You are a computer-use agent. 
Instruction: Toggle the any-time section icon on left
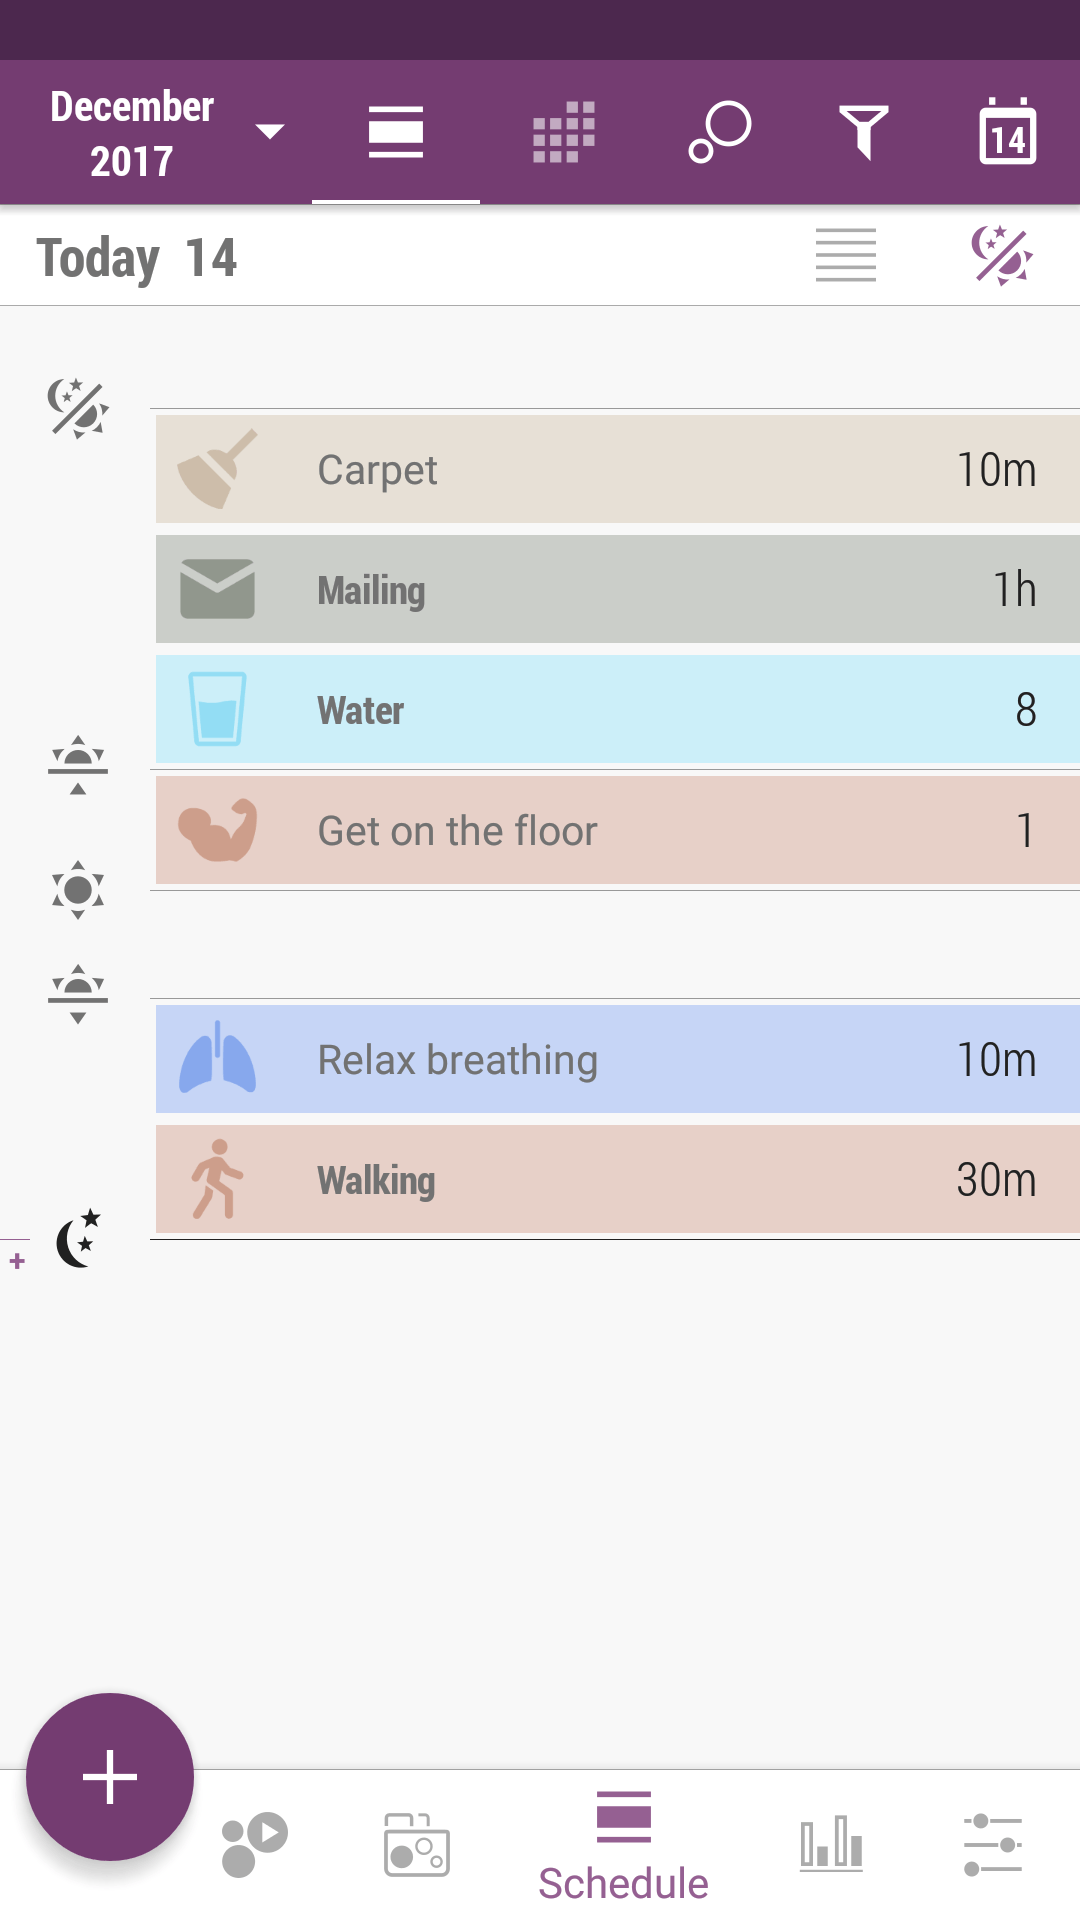click(x=78, y=408)
